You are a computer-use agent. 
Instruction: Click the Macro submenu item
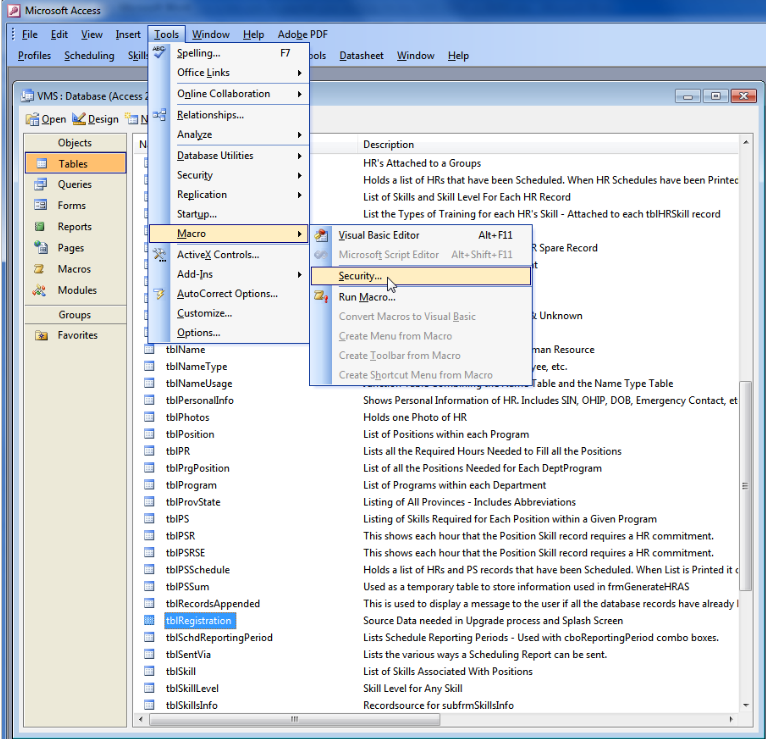point(229,233)
